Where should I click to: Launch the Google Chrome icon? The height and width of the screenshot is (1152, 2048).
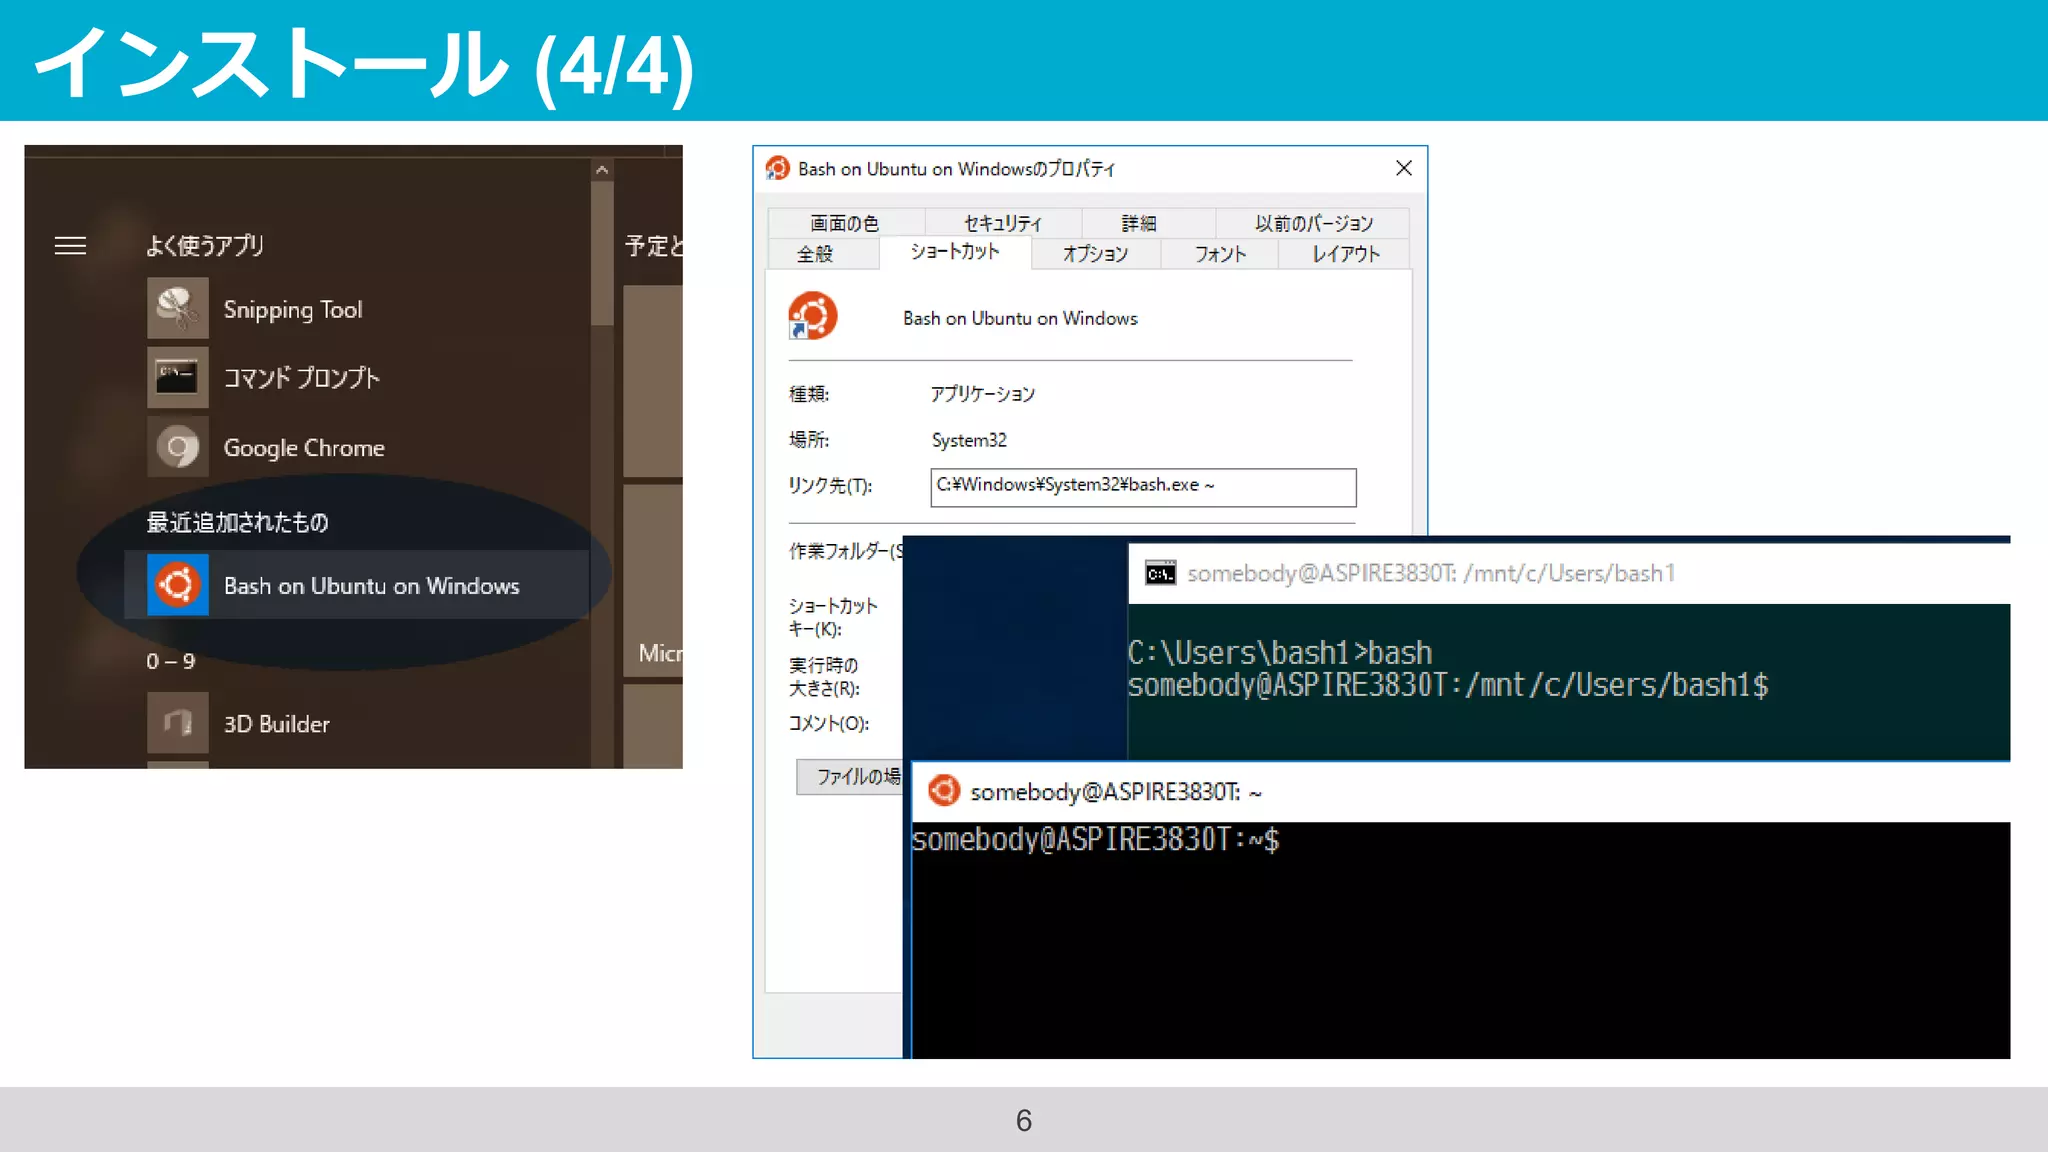(177, 447)
